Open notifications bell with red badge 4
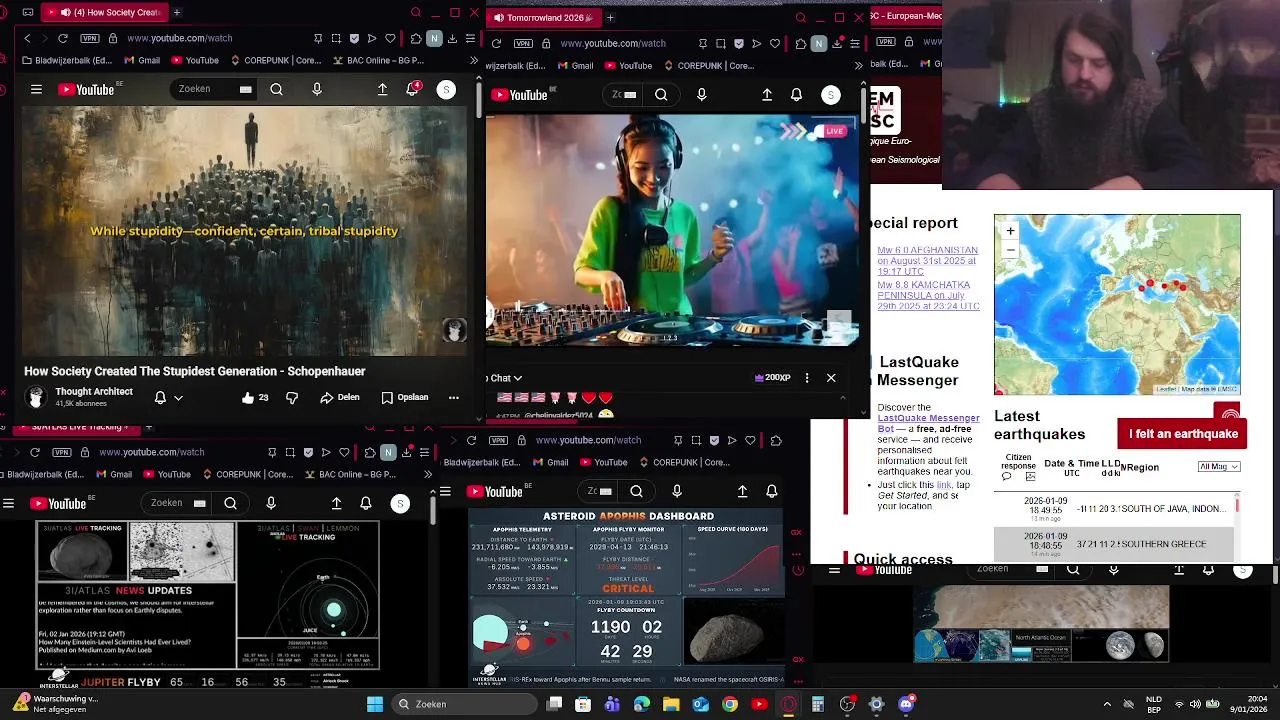Image resolution: width=1280 pixels, height=720 pixels. (413, 89)
